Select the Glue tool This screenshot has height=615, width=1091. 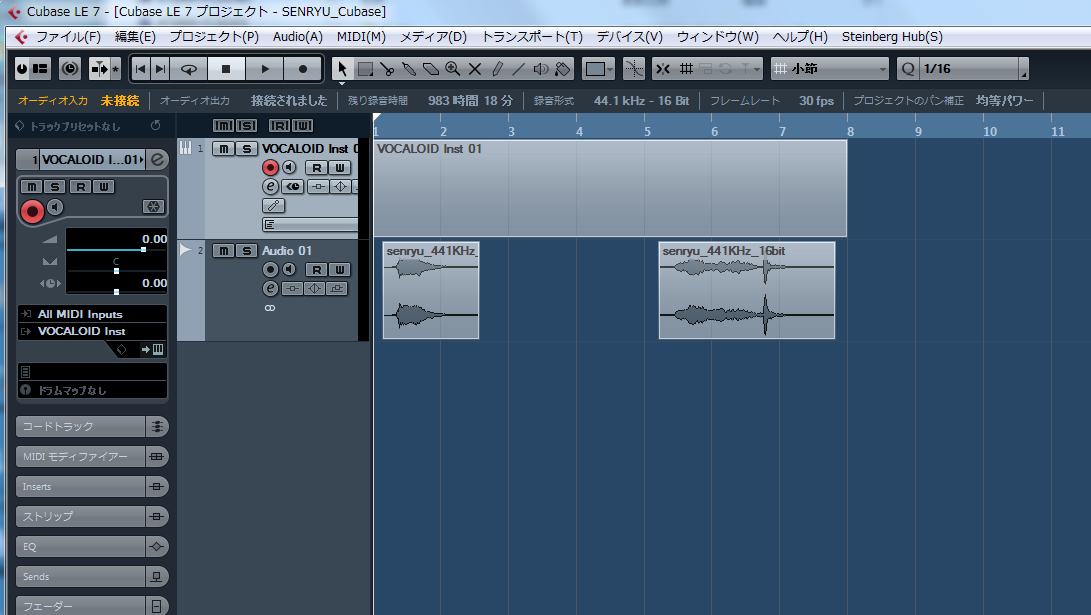(x=409, y=69)
